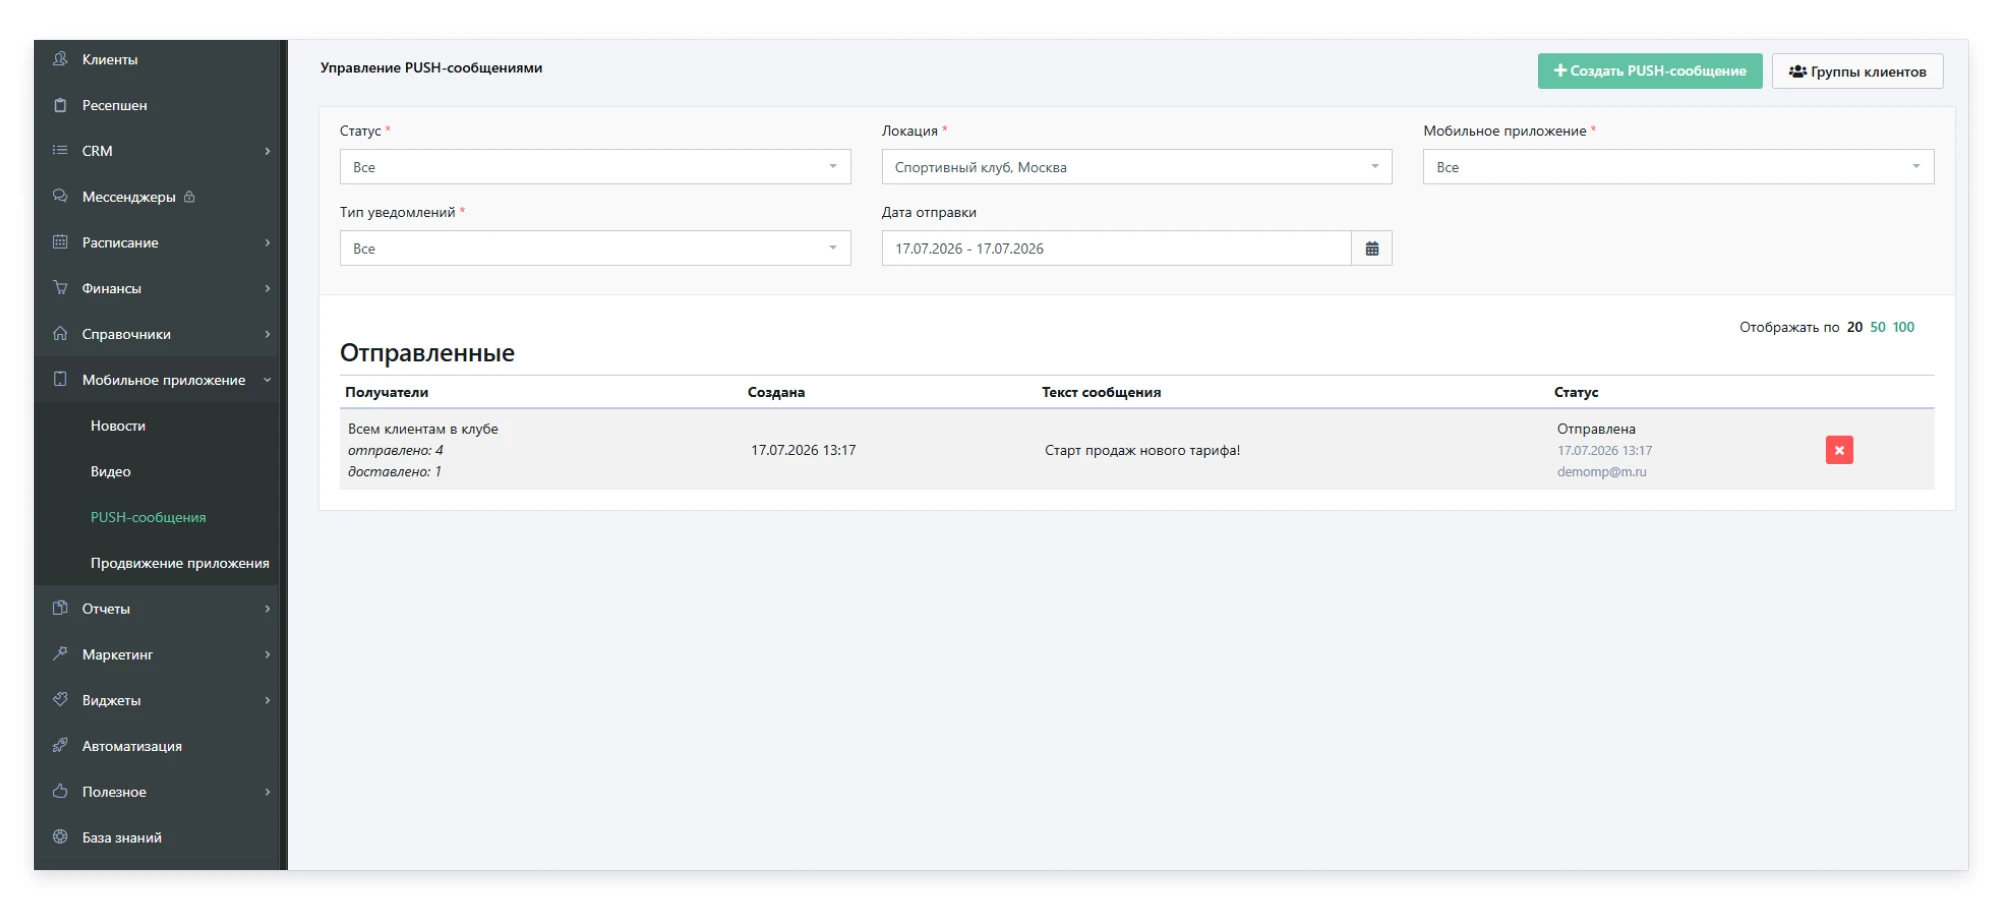This screenshot has width=2000, height=912.
Task: Show 20 items per page
Action: (x=1855, y=327)
